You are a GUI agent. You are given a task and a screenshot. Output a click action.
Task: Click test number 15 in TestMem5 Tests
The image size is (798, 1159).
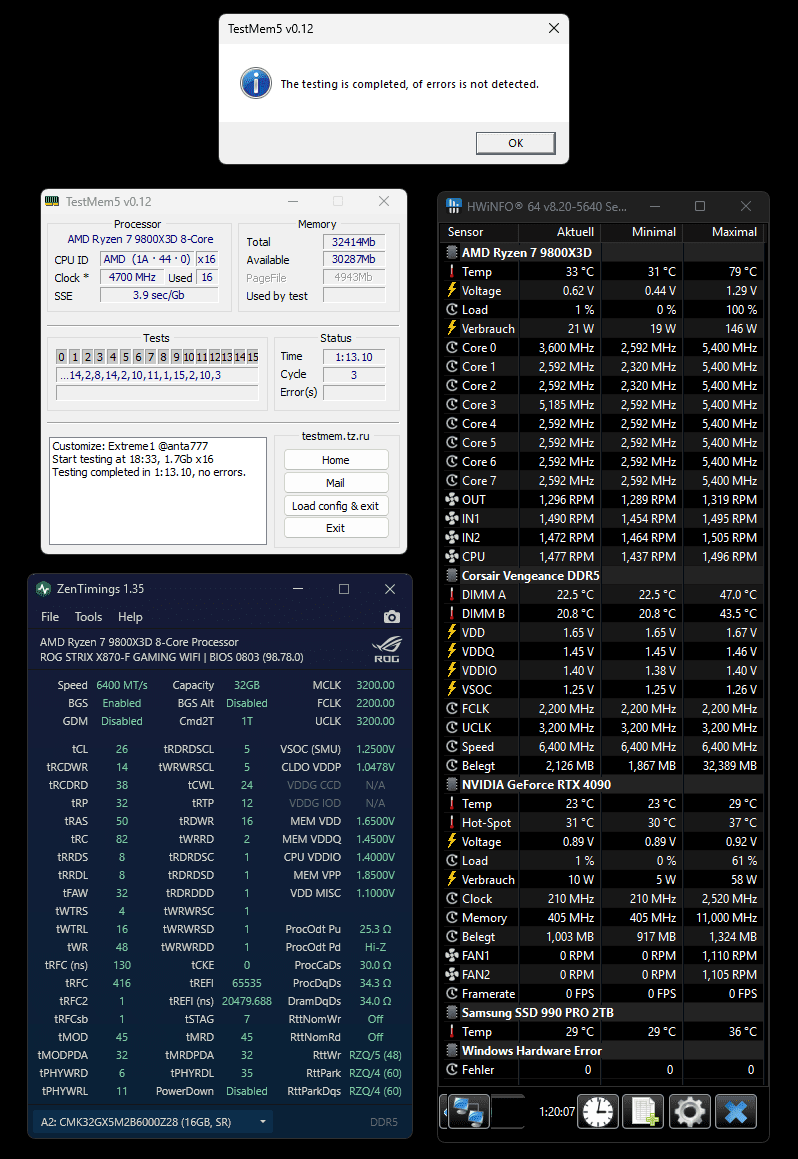253,357
